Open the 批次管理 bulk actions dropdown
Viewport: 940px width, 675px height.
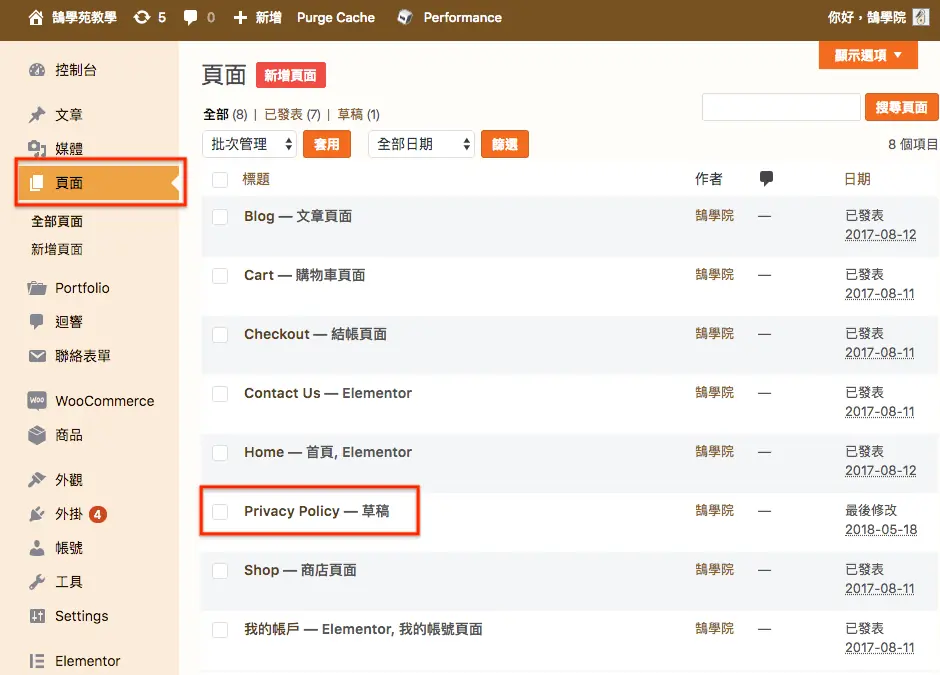click(249, 144)
